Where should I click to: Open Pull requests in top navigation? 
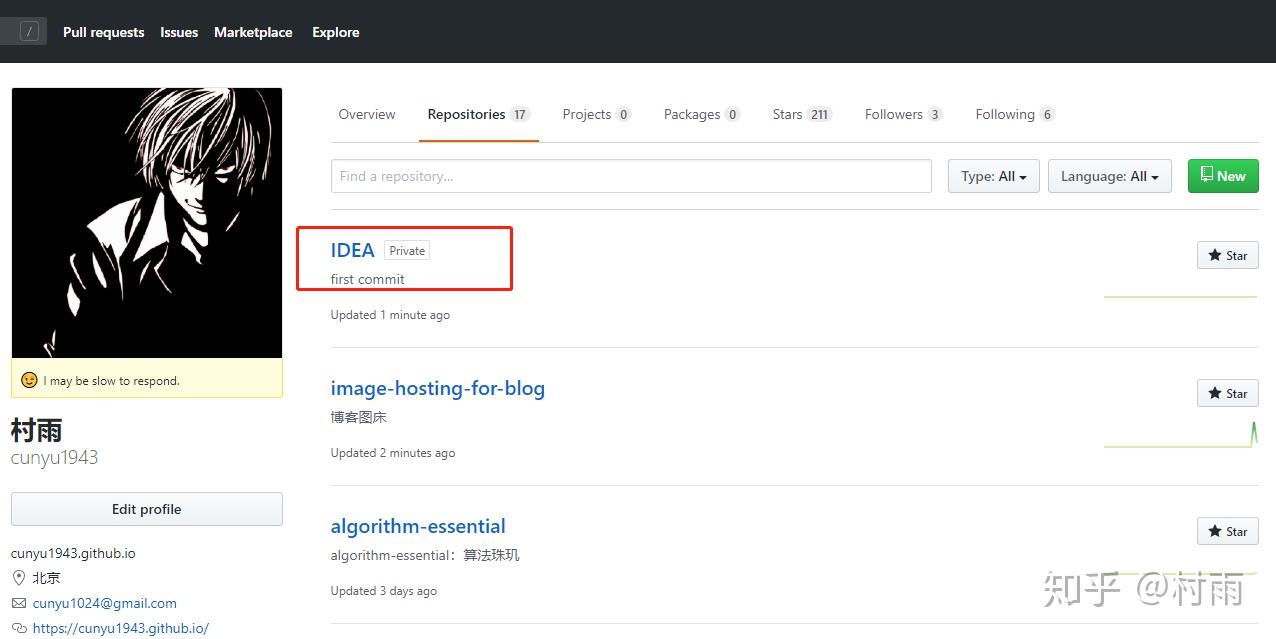(x=103, y=32)
